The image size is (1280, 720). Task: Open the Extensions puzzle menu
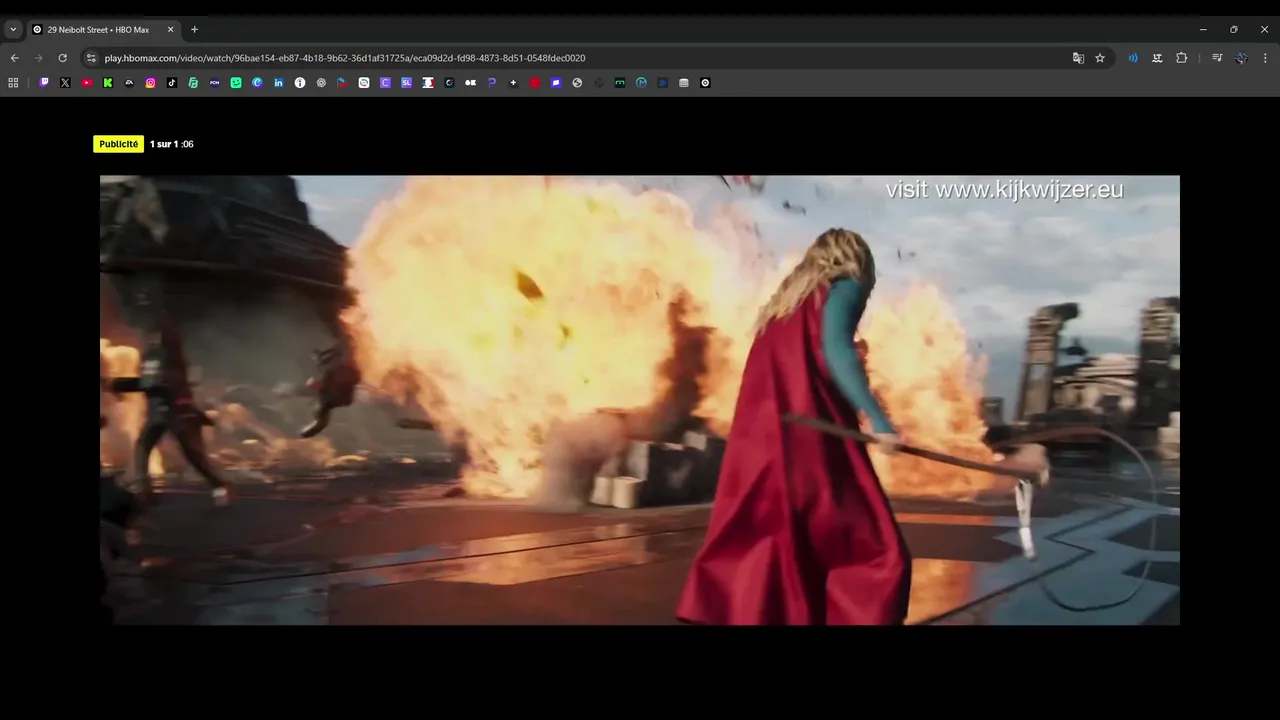(1181, 58)
